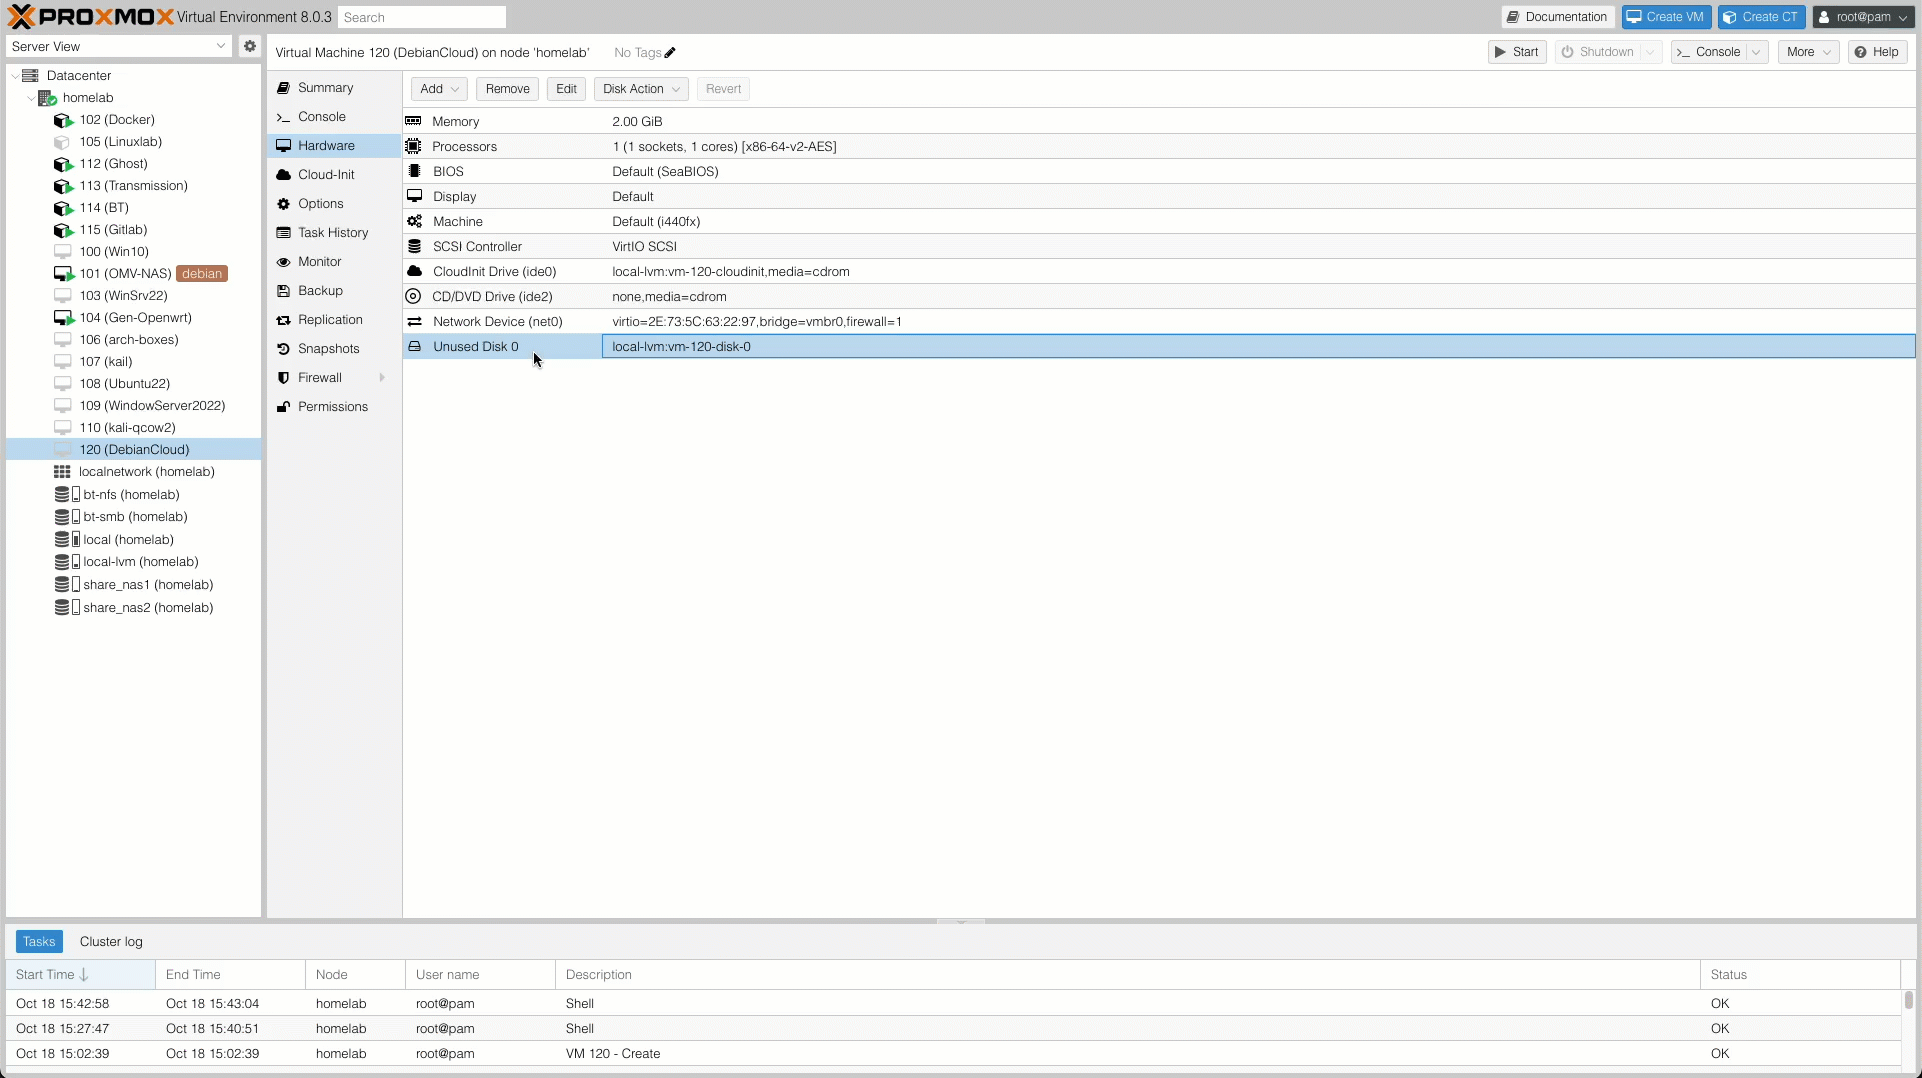The image size is (1922, 1078).
Task: Open the Monitor panel
Action: click(x=334, y=262)
